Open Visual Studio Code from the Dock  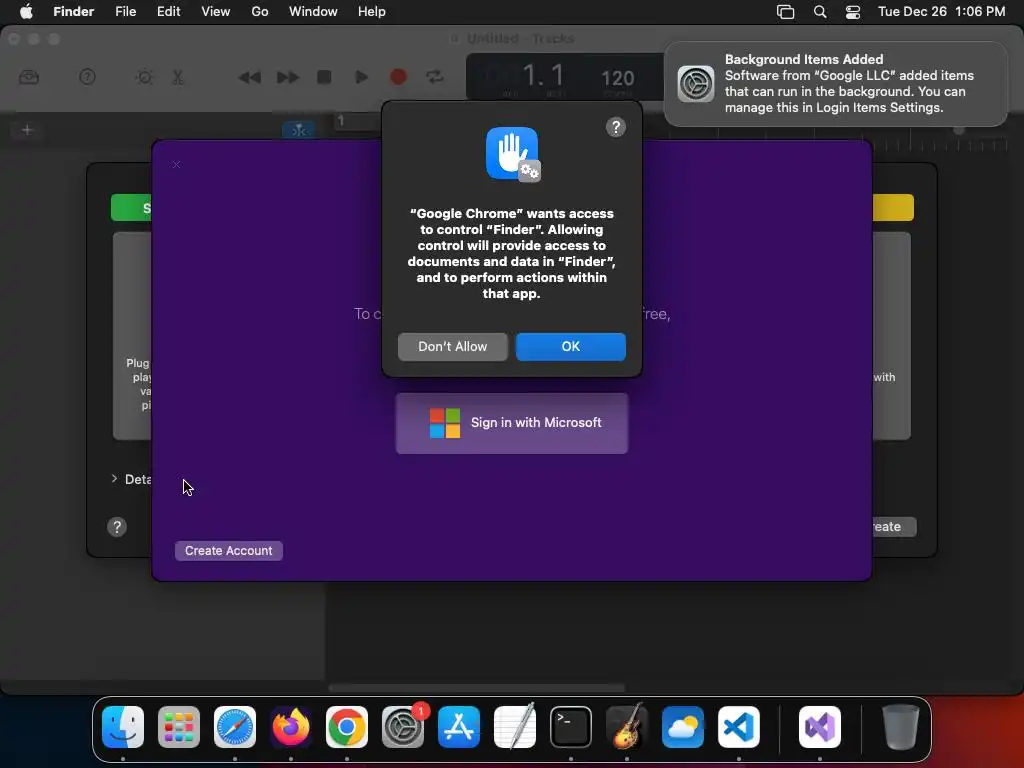pos(739,727)
